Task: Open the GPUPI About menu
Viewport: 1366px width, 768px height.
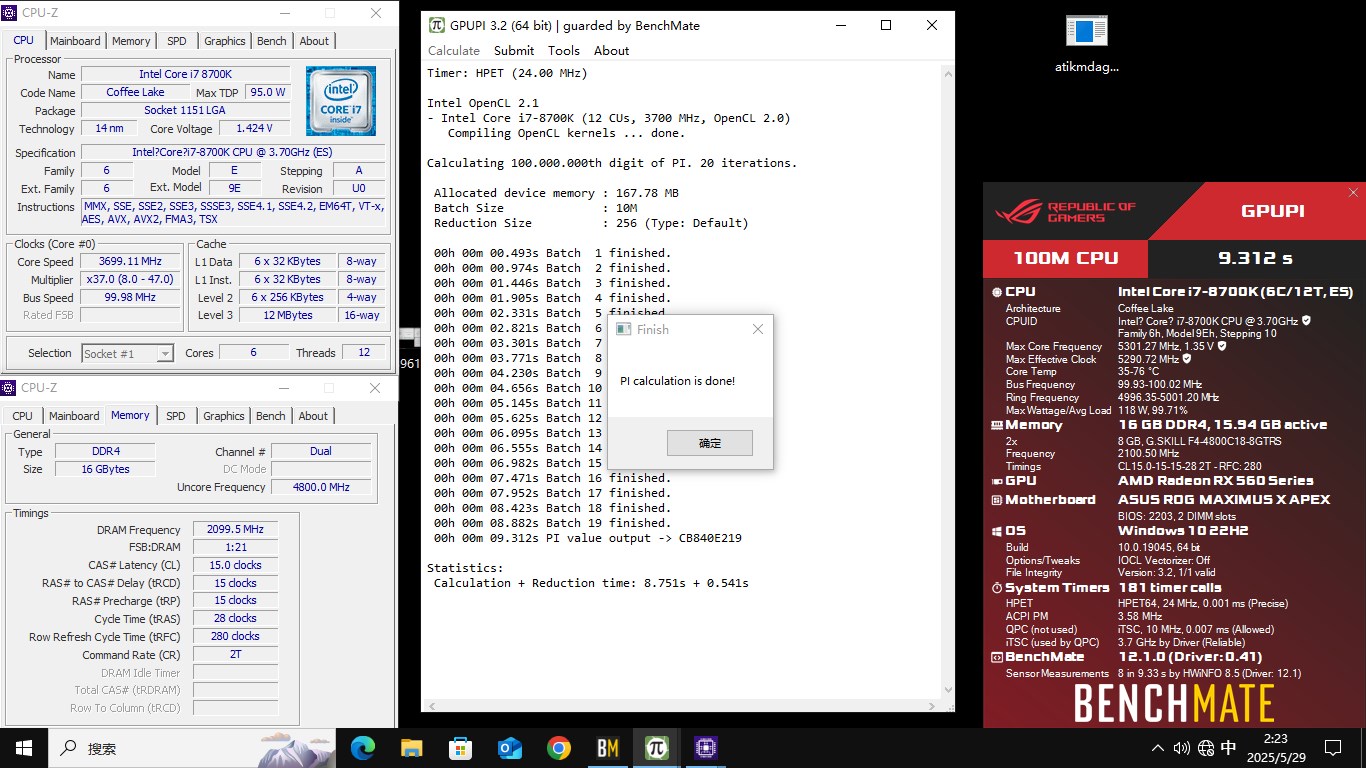Action: pos(611,50)
